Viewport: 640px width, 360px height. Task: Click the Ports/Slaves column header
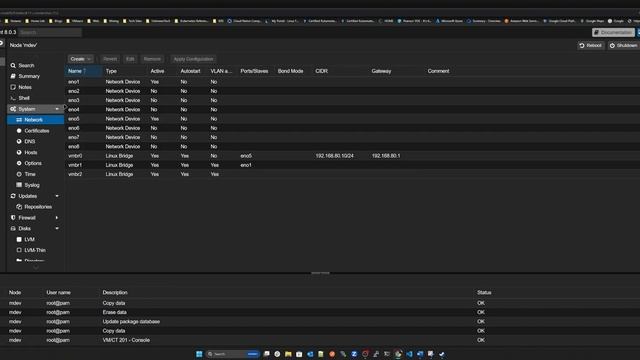[256, 71]
